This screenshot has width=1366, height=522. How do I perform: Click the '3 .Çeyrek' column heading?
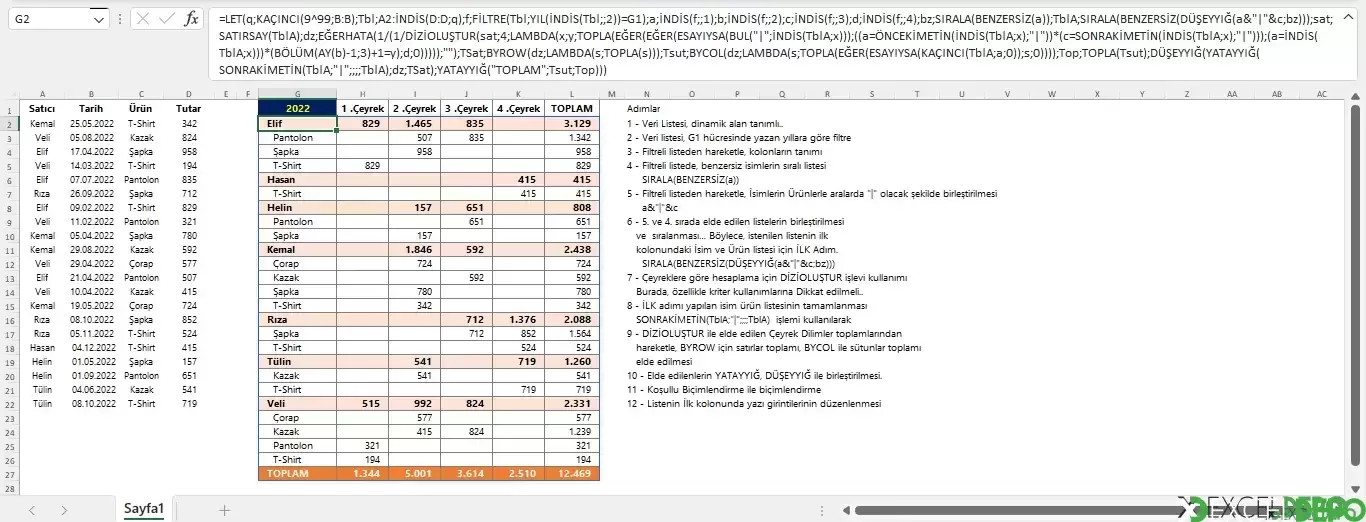pyautogui.click(x=467, y=108)
